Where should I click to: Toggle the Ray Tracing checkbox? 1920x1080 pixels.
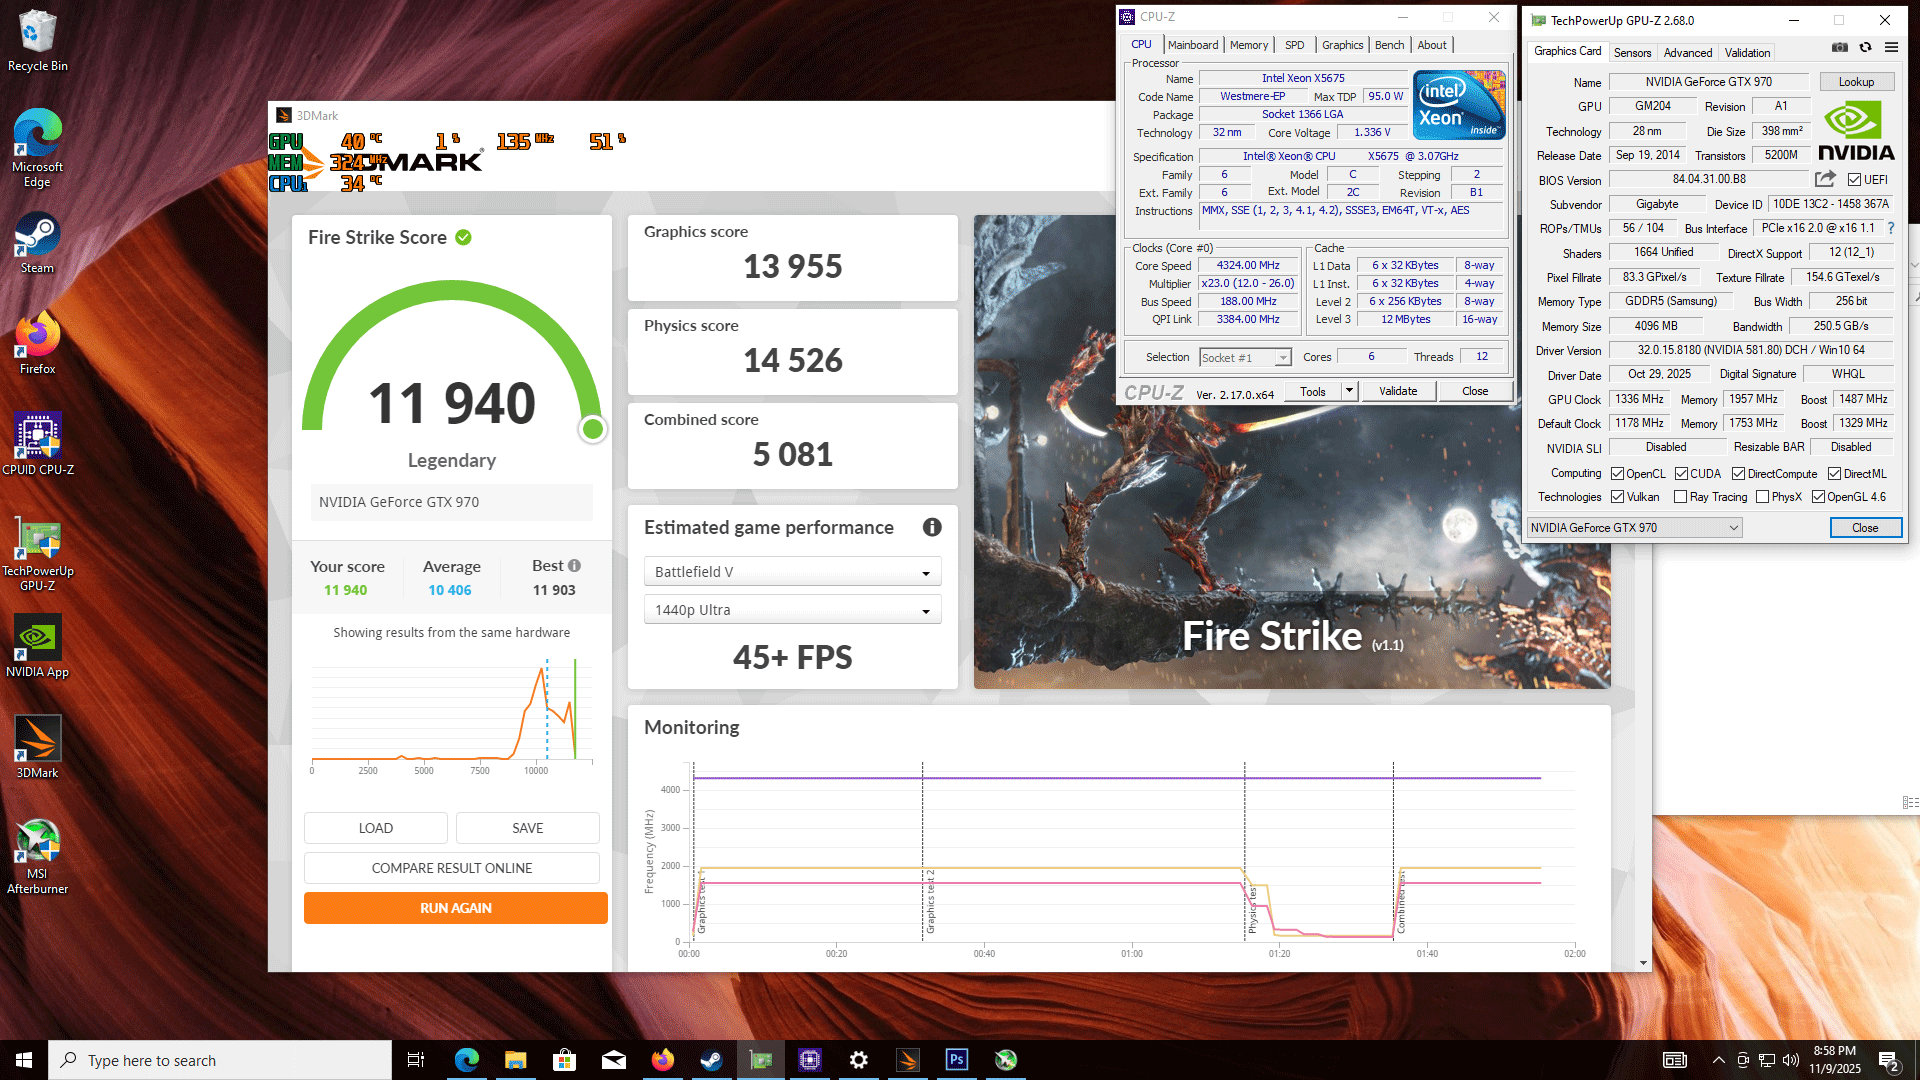click(1680, 497)
